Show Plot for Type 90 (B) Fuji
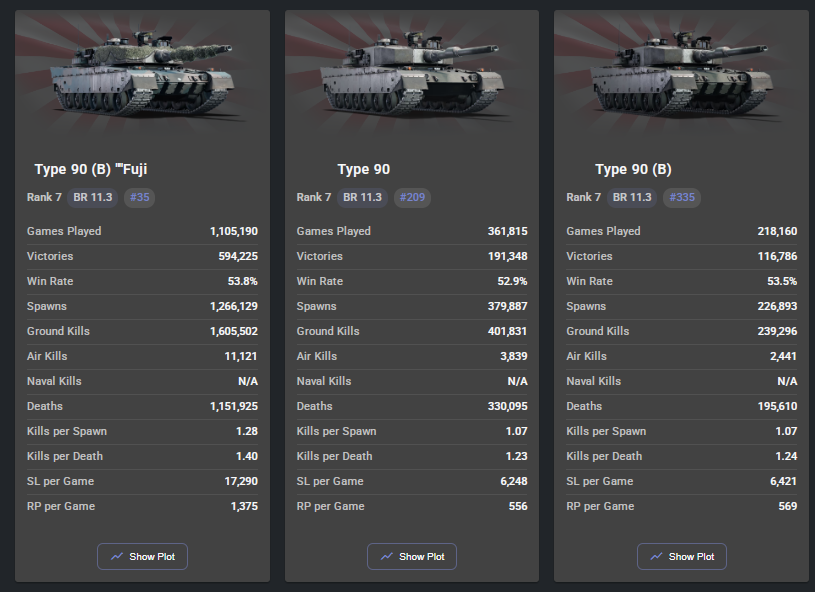The width and height of the screenshot is (815, 592). 142,557
